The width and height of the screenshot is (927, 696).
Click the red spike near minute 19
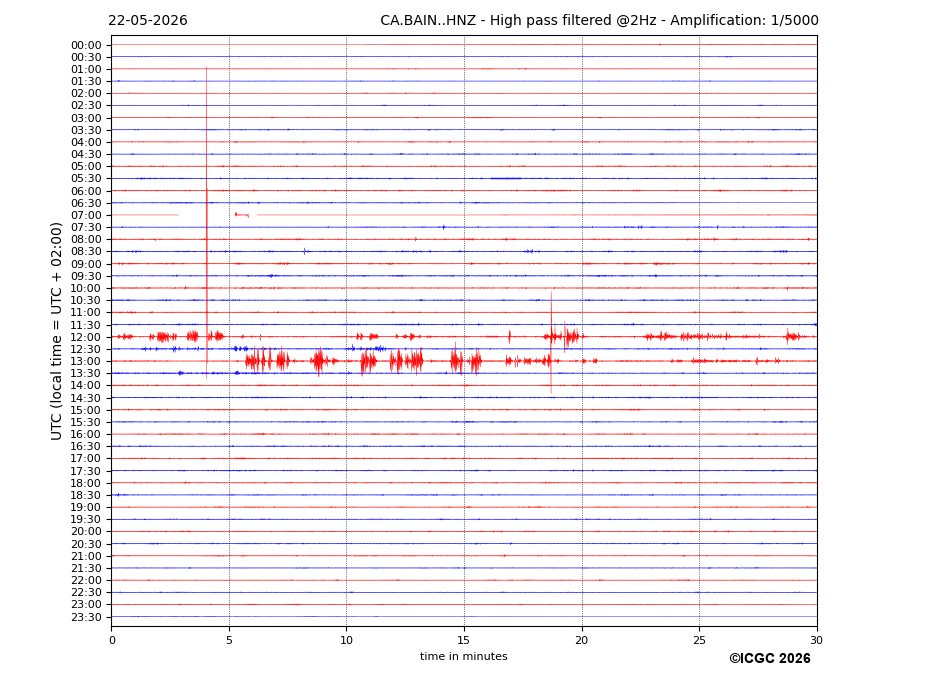point(552,342)
